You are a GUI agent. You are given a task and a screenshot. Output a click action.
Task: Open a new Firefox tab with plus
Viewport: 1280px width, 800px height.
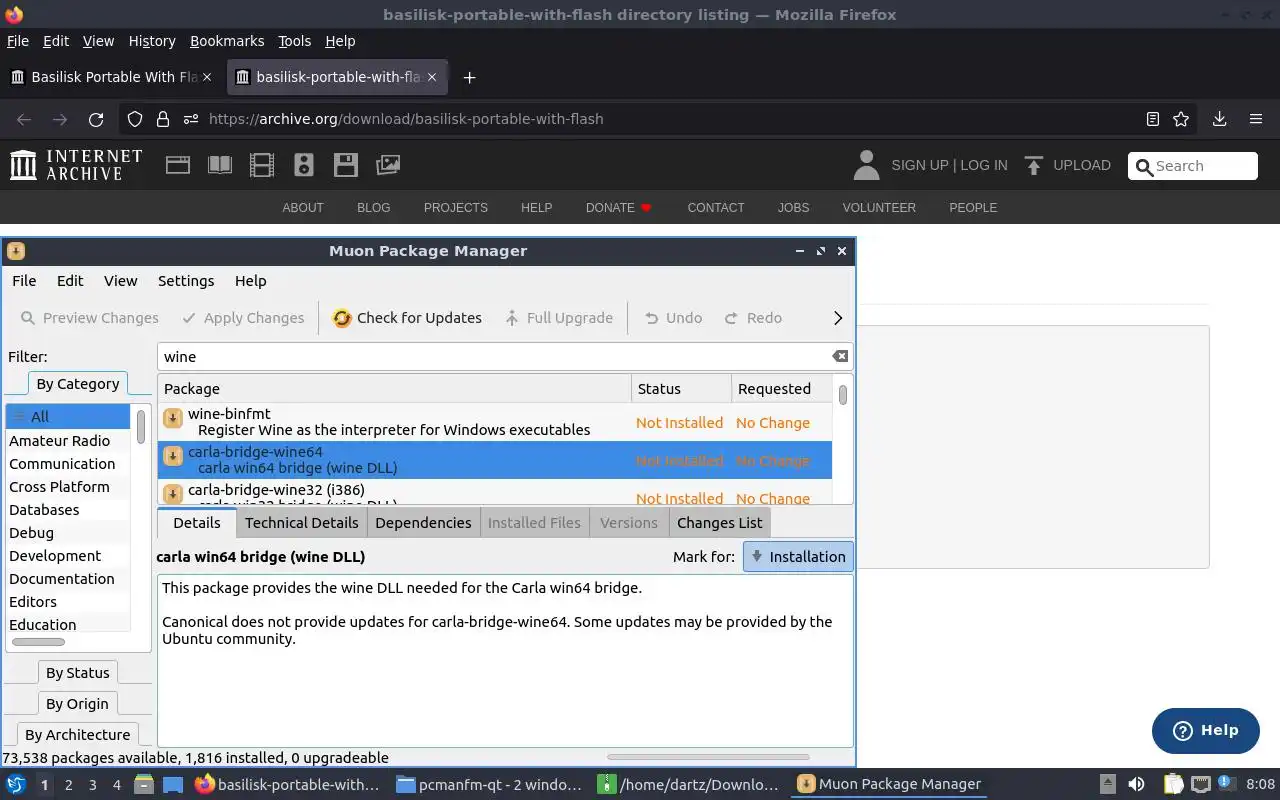(x=469, y=77)
